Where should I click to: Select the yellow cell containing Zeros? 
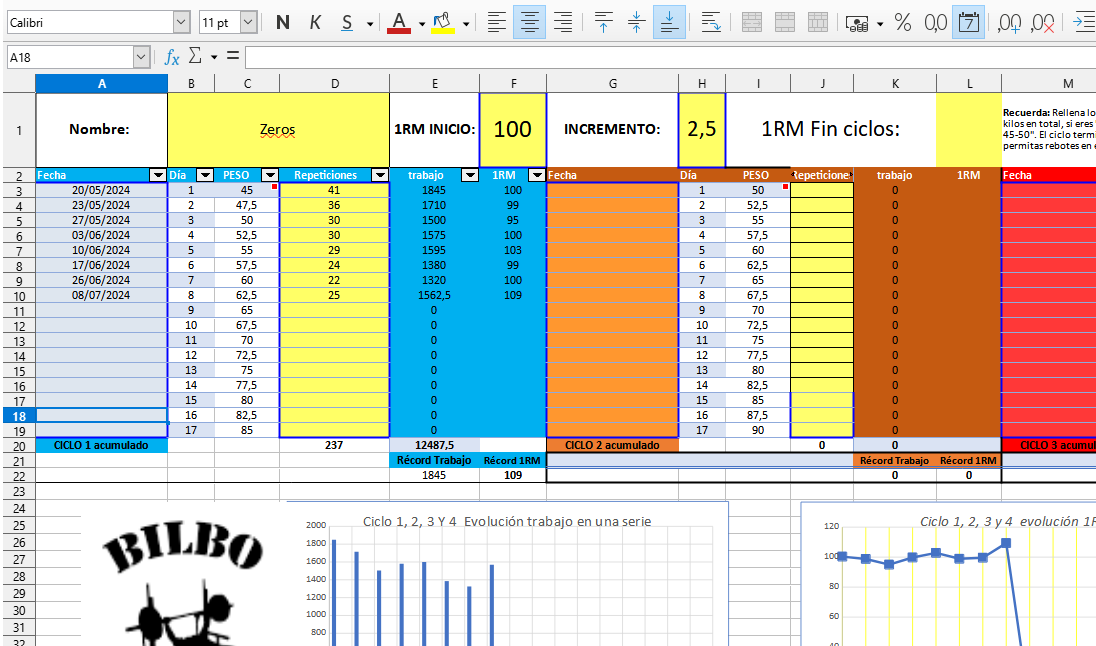click(x=278, y=130)
